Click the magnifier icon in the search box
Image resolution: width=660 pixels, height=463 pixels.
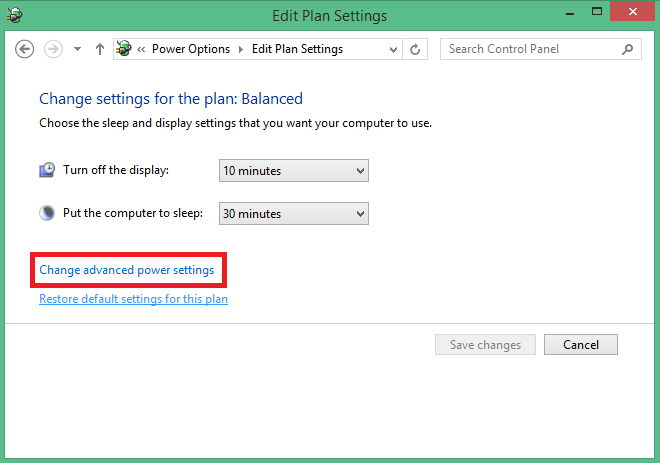click(x=627, y=49)
